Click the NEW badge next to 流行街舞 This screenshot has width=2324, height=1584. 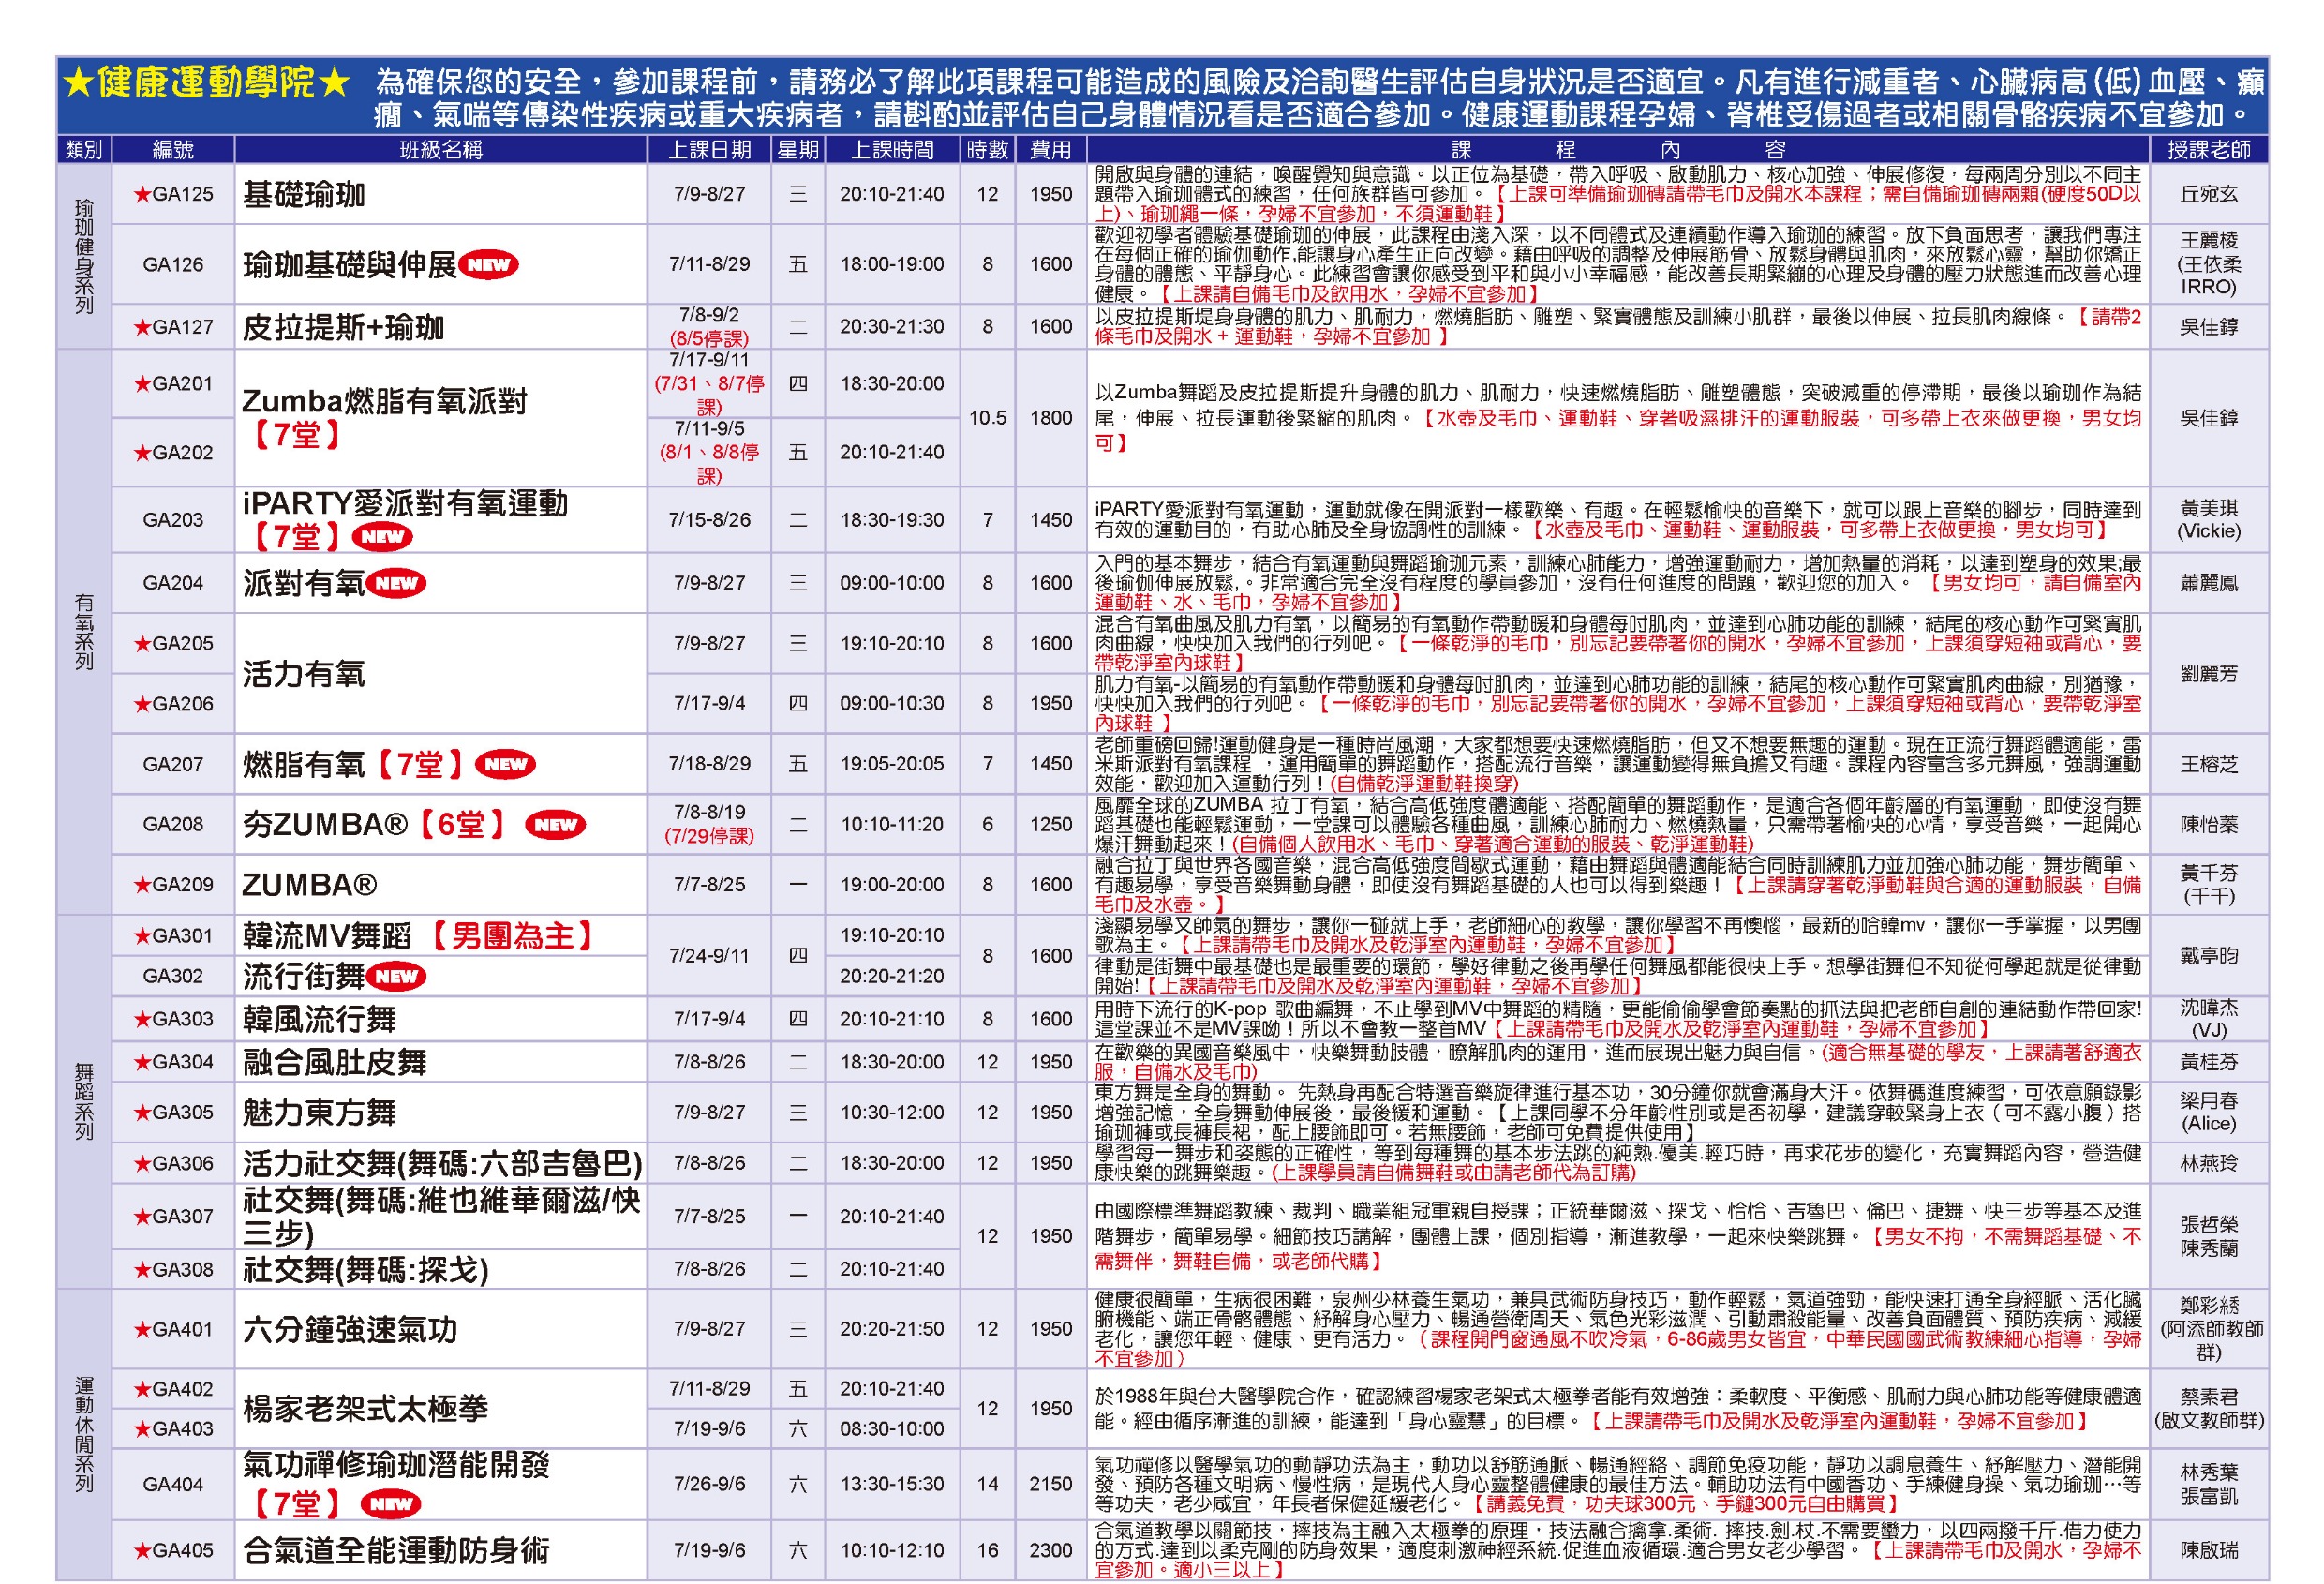point(396,977)
